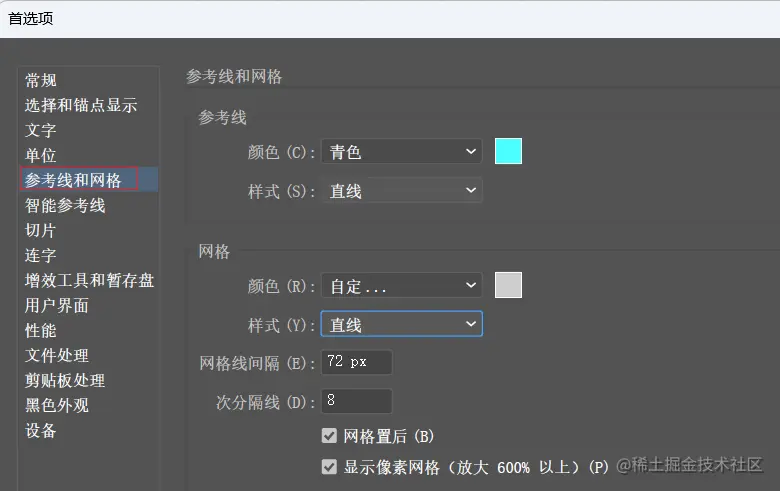
Task: Open guide 颜色 (C) dropdown showing 青色
Action: click(401, 151)
